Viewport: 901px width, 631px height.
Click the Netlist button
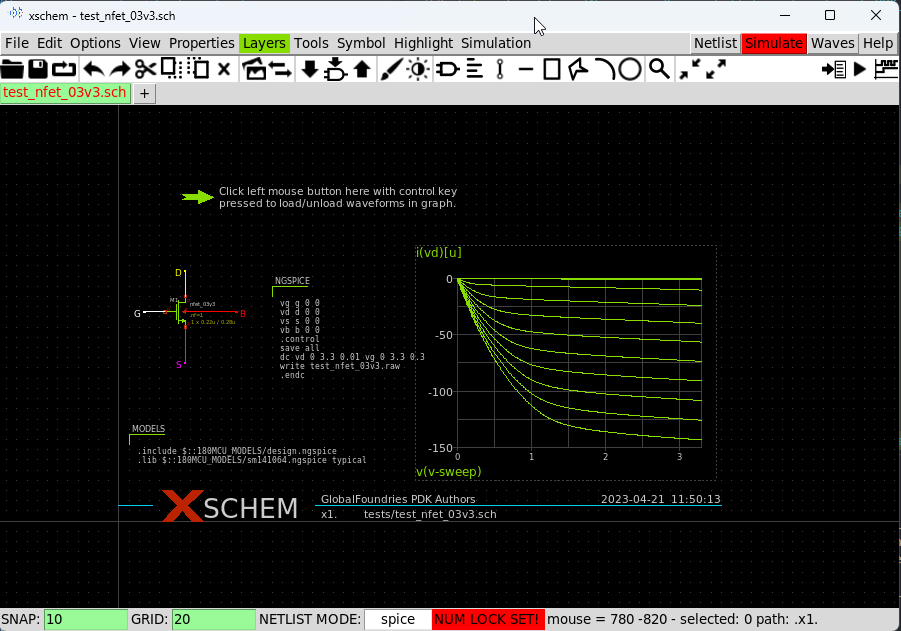tap(714, 43)
